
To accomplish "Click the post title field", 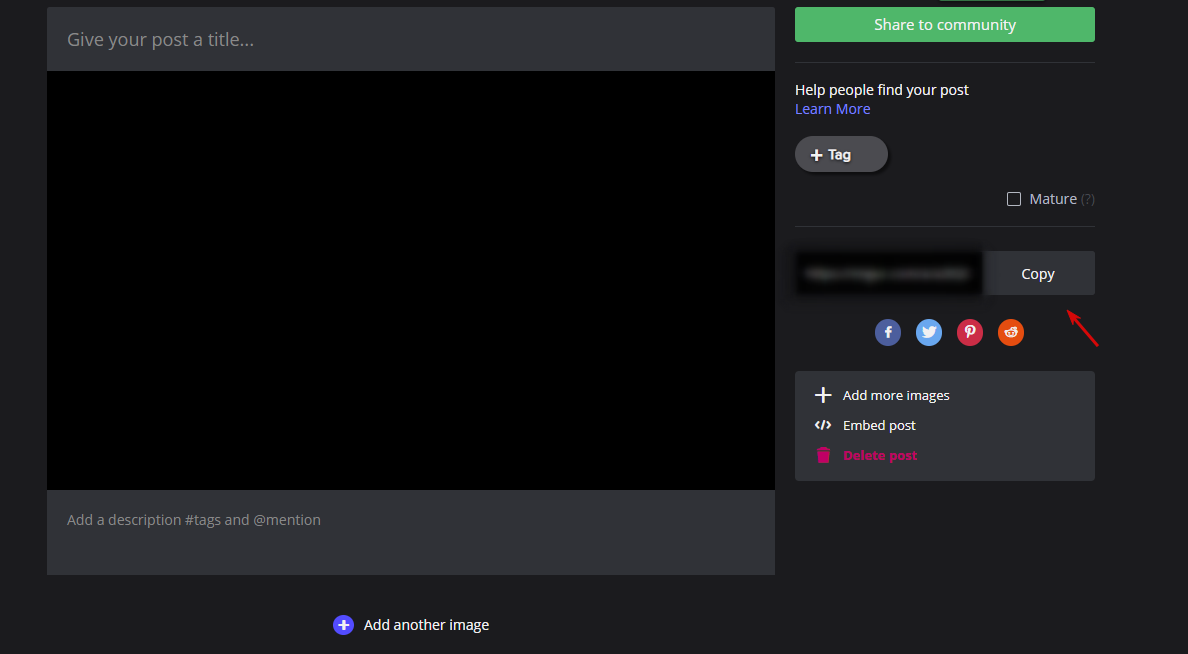I will [410, 40].
